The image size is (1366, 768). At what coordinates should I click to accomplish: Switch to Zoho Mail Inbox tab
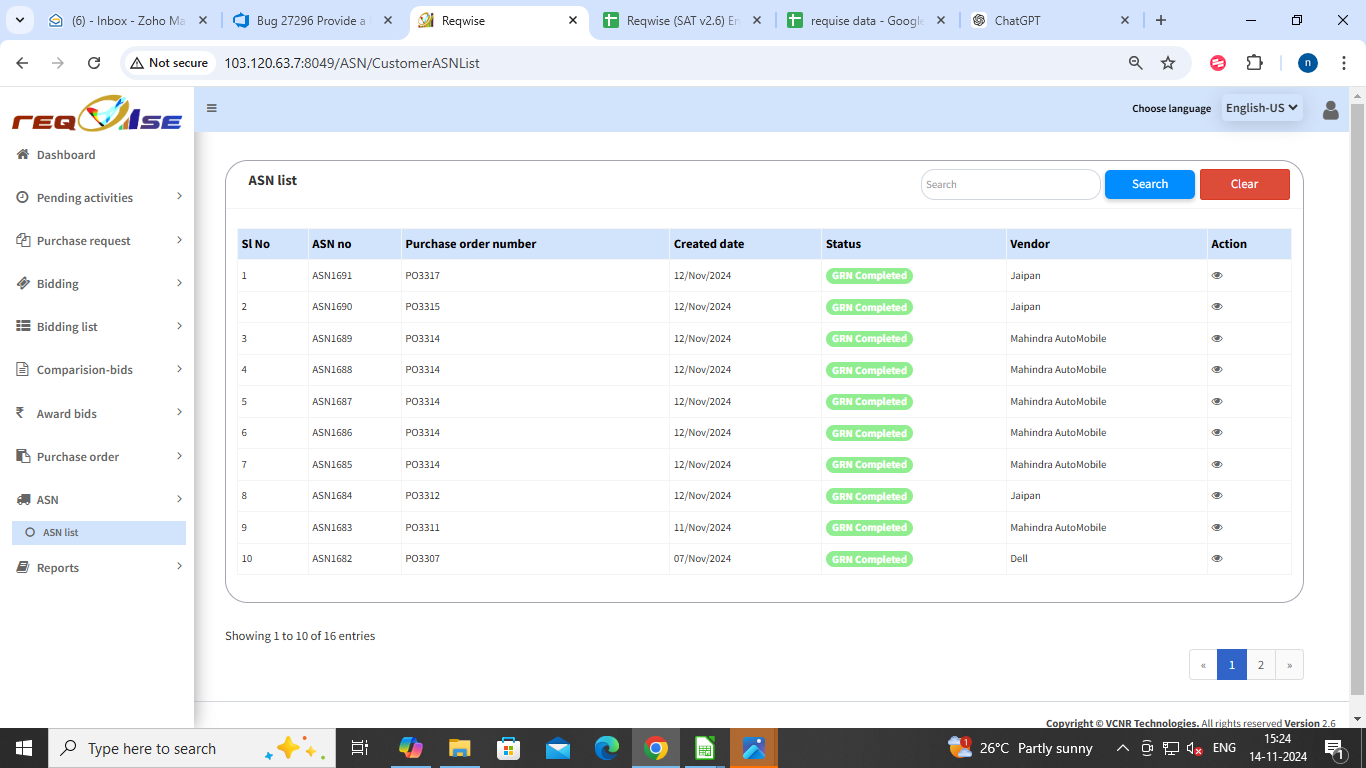point(130,20)
